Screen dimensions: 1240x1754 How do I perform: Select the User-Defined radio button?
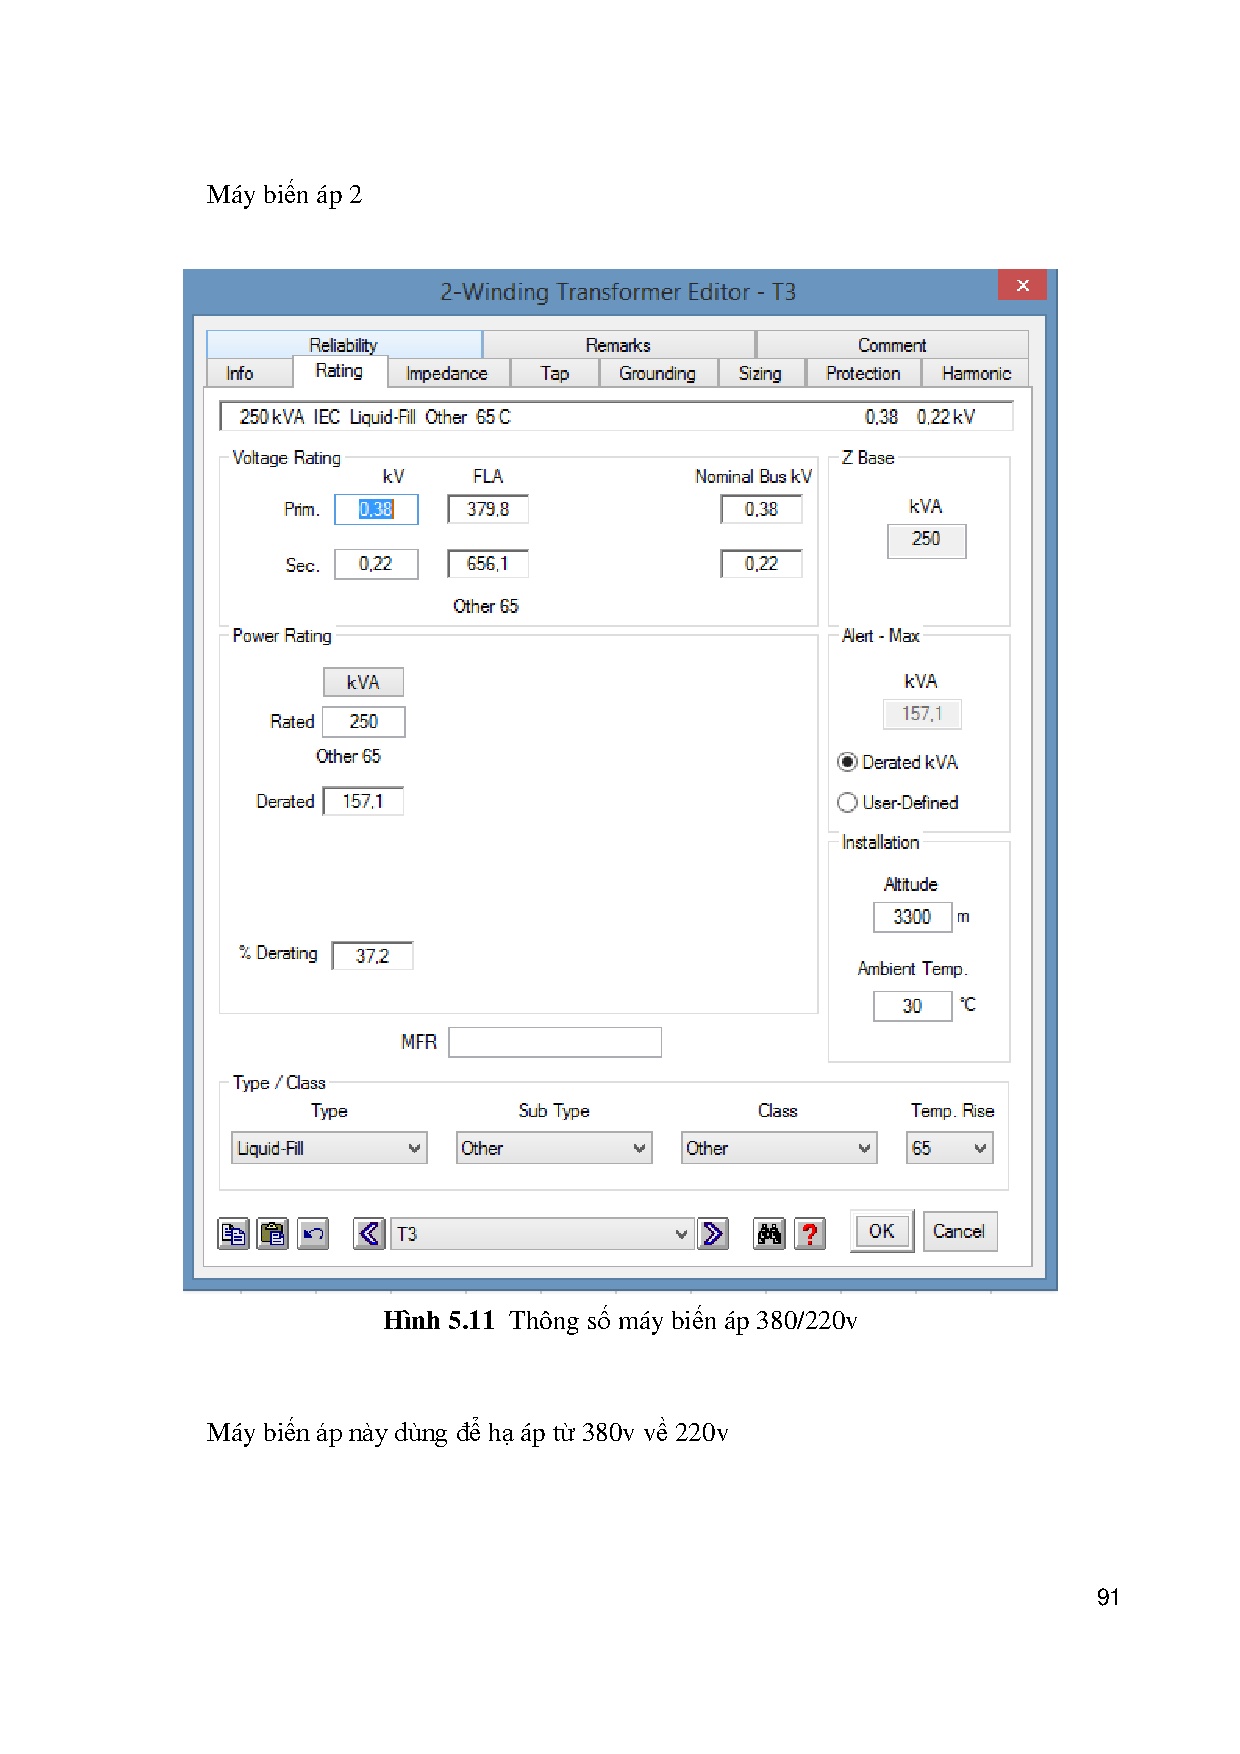coord(848,802)
